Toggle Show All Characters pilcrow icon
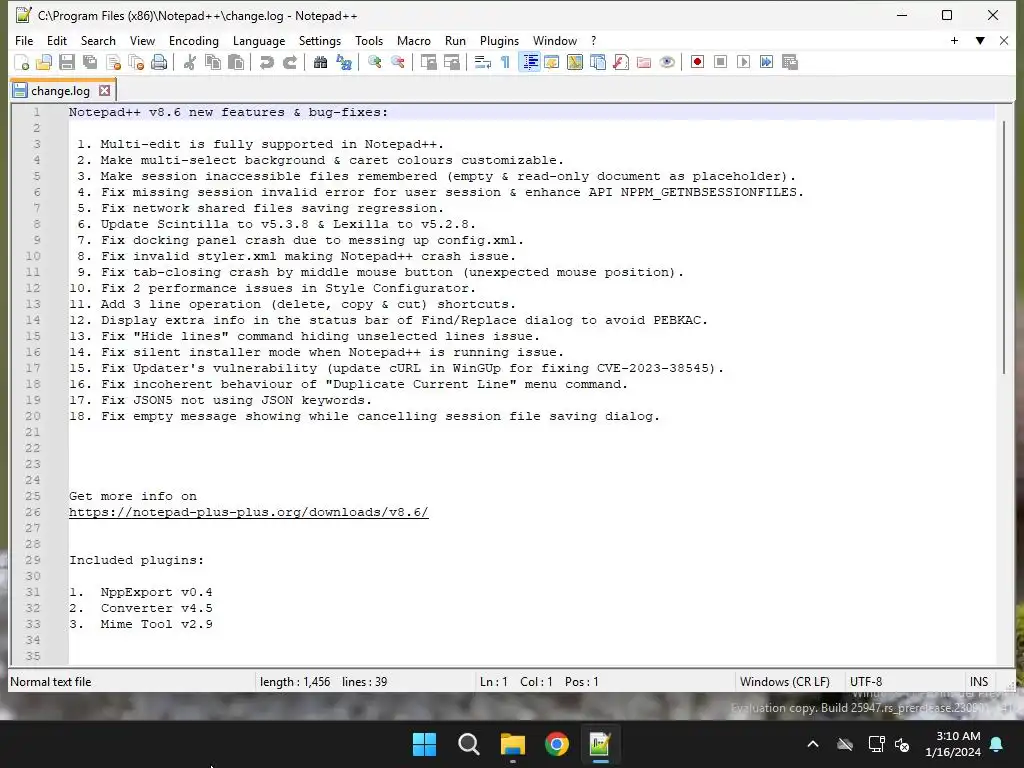The width and height of the screenshot is (1024, 768). click(505, 63)
